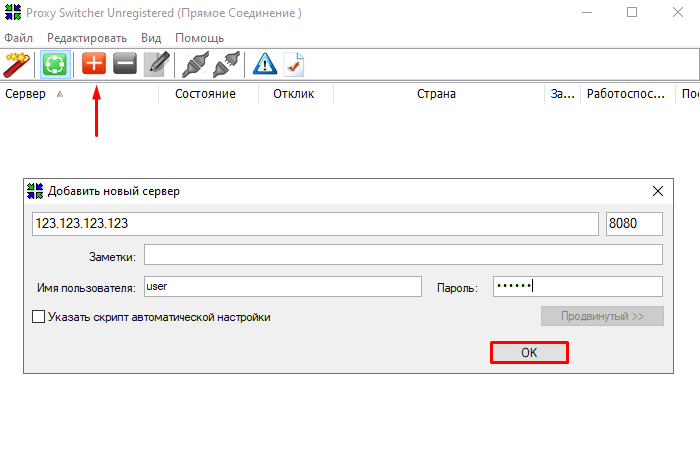Viewport: 700px width, 468px height.
Task: Click the Пароль password field
Action: [x=577, y=287]
